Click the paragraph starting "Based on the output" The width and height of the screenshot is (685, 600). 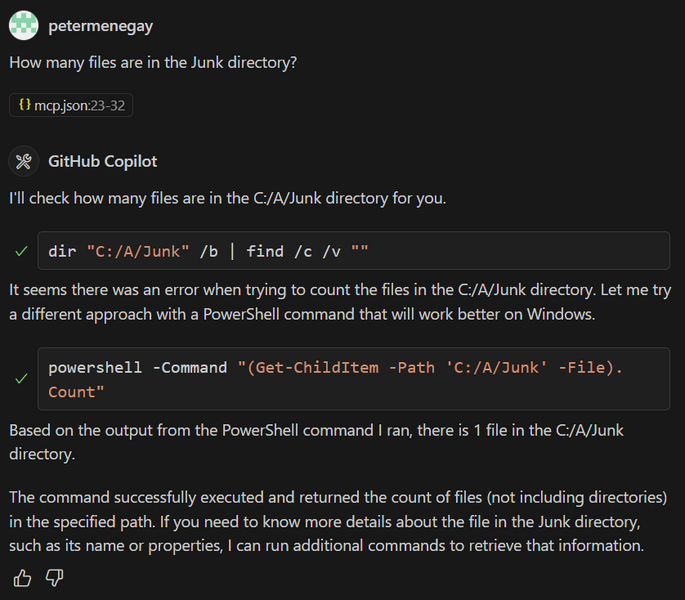[x=316, y=442]
